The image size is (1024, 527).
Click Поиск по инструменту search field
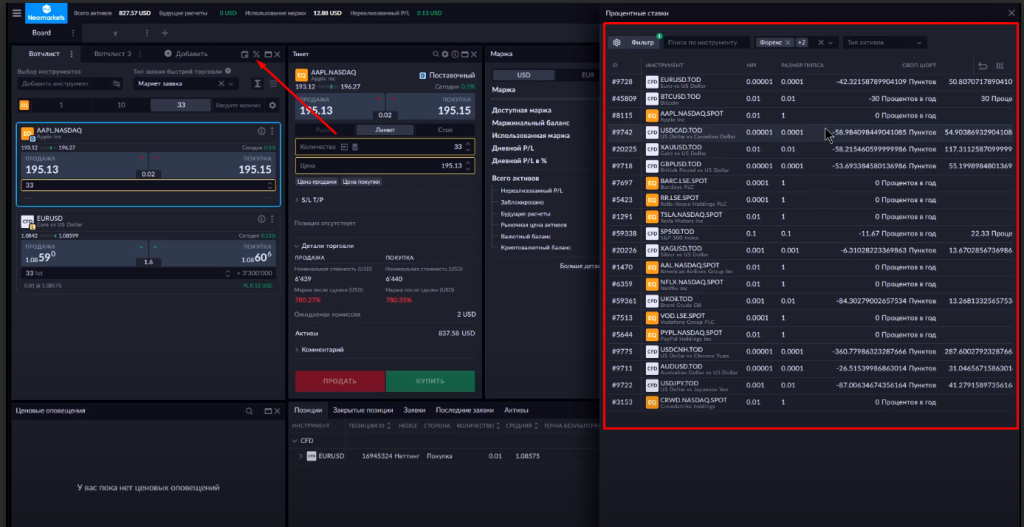click(x=707, y=42)
